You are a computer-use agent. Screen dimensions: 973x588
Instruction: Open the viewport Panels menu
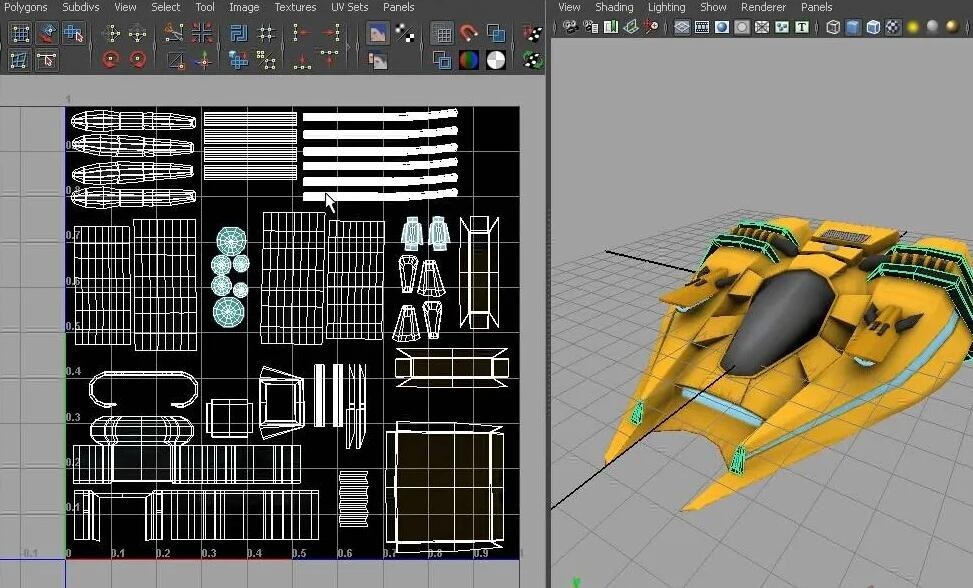817,7
